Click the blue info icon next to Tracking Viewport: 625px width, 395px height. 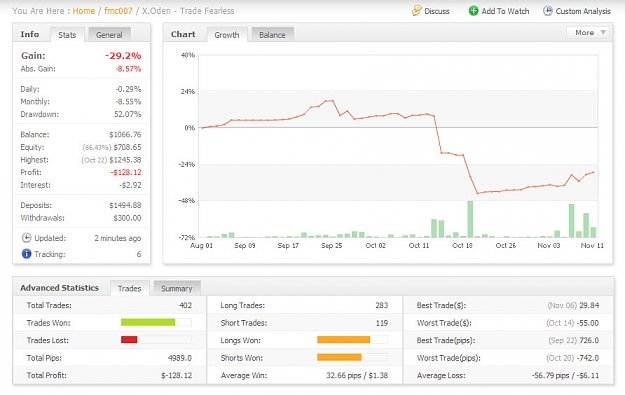26,254
